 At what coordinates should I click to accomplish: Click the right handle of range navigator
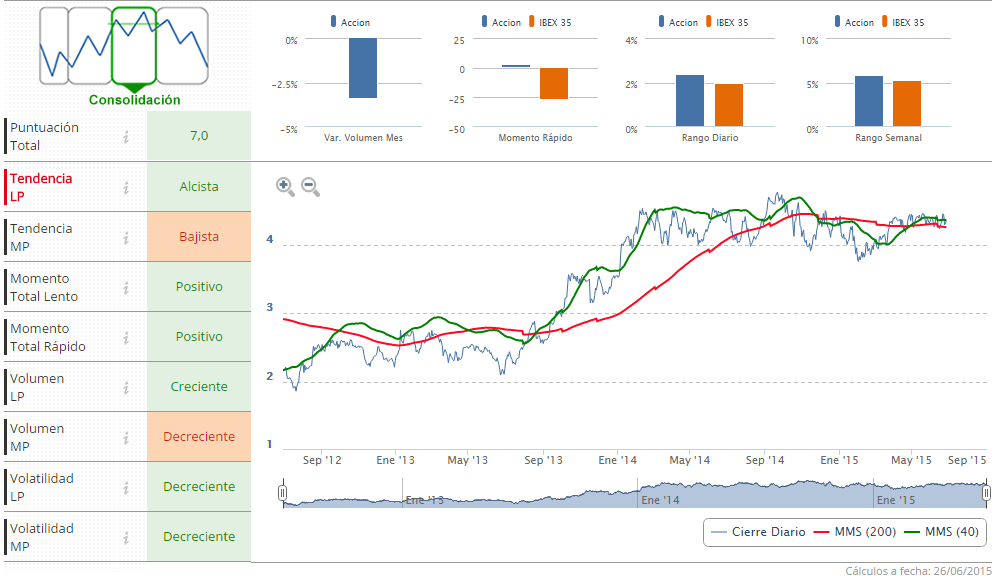(x=986, y=493)
